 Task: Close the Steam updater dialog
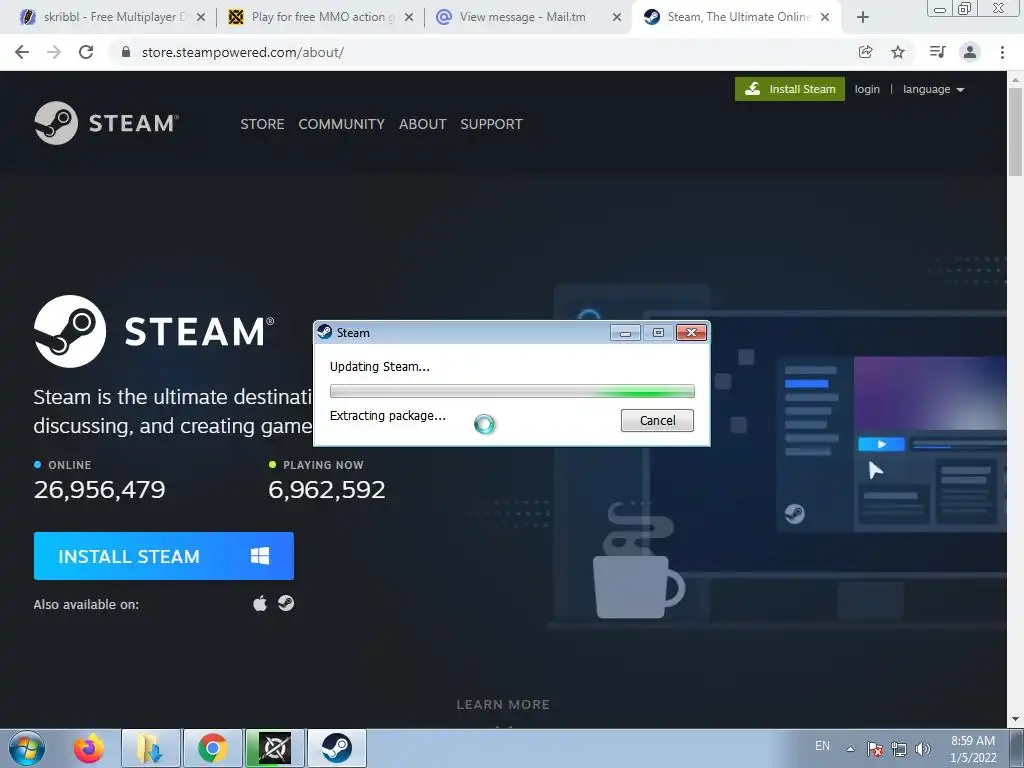pyautogui.click(x=692, y=333)
